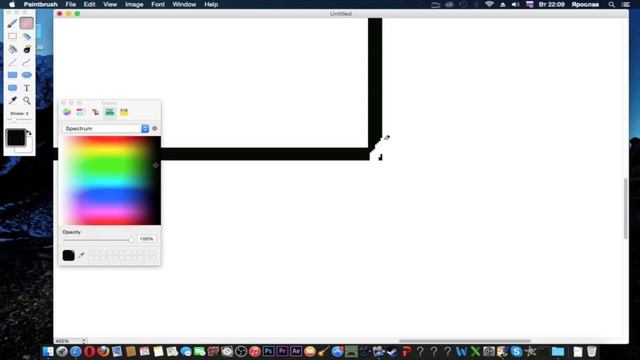Open the Font menu
The image size is (640, 360).
158,4
